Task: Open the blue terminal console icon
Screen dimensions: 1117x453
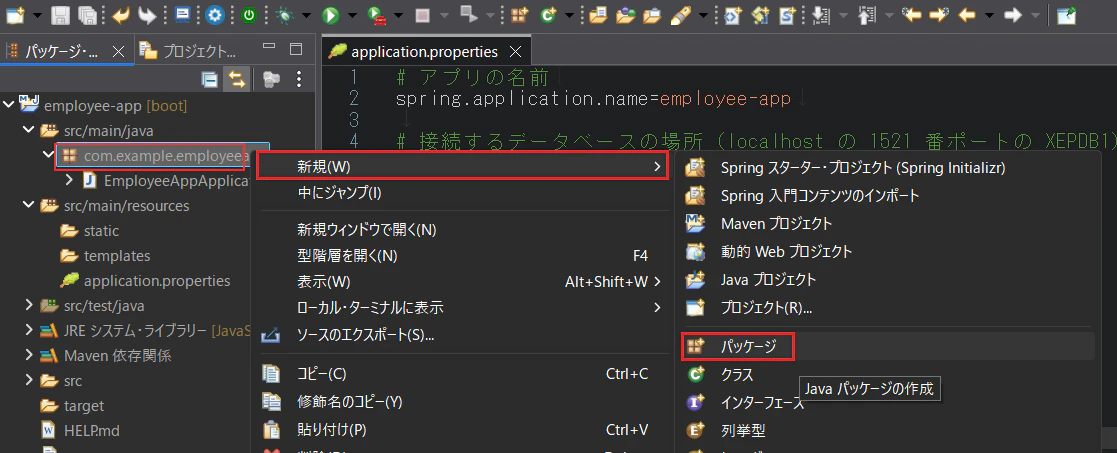Action: [x=182, y=15]
